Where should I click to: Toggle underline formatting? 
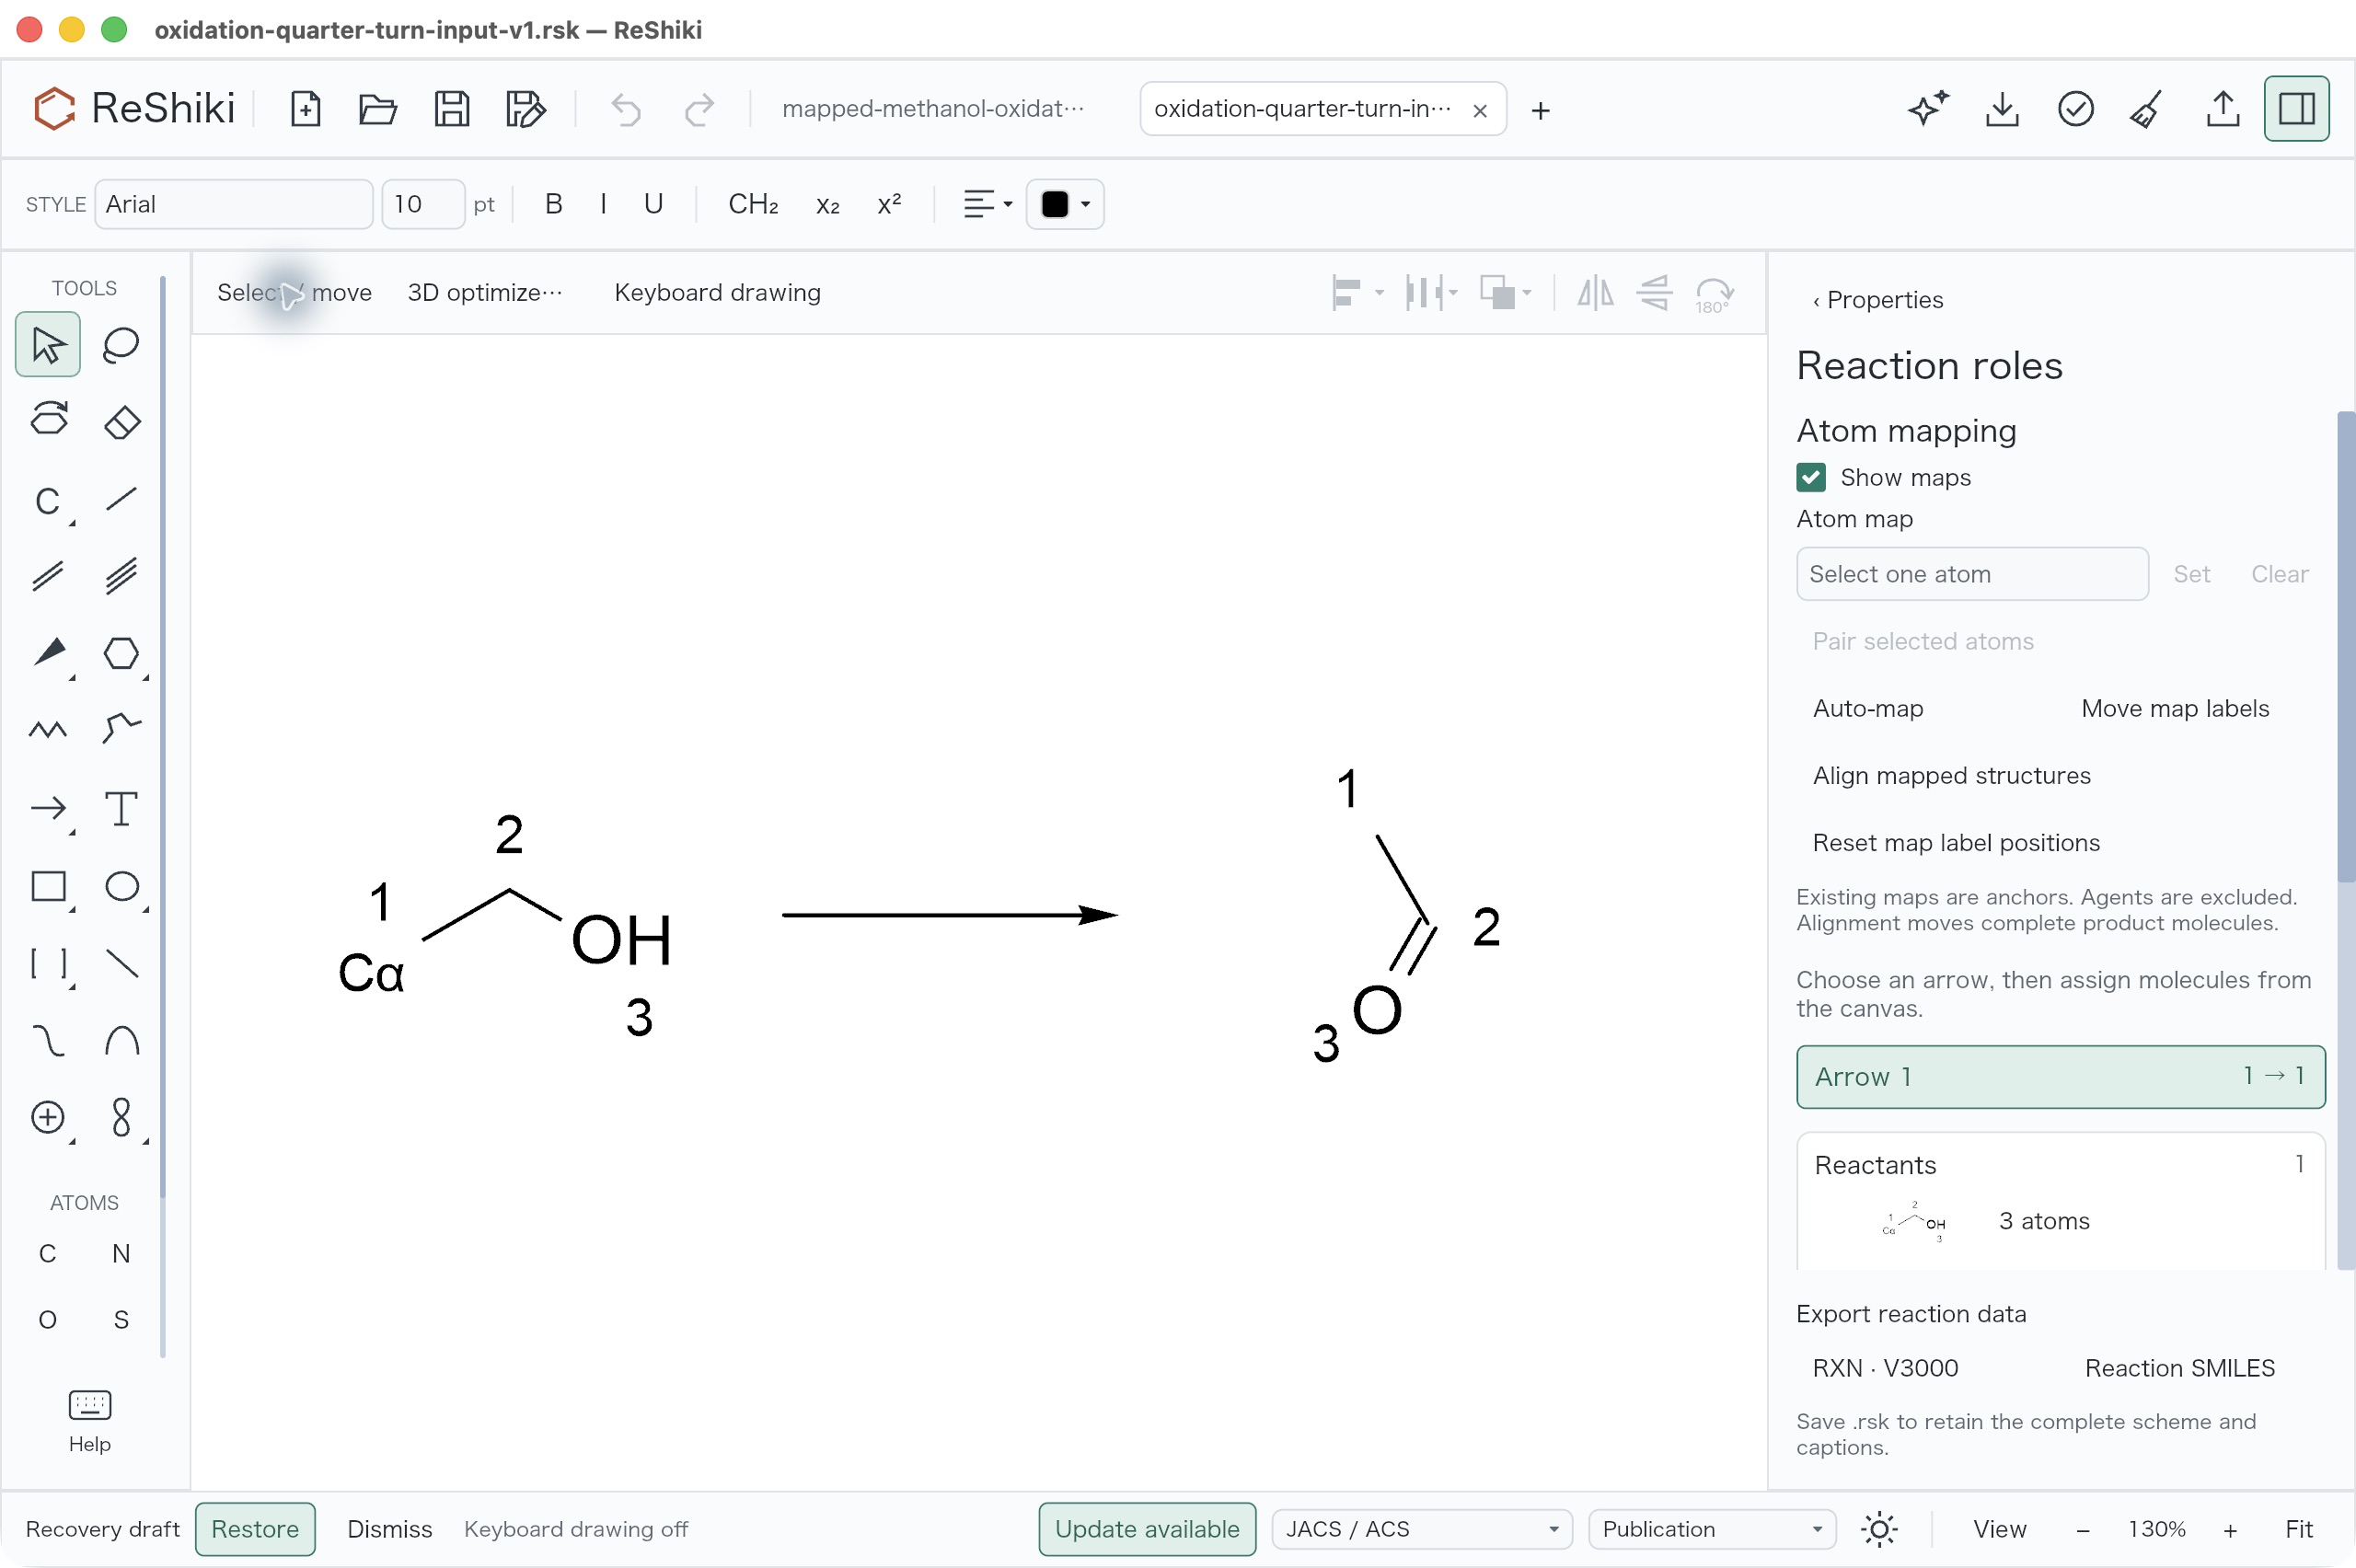tap(653, 204)
